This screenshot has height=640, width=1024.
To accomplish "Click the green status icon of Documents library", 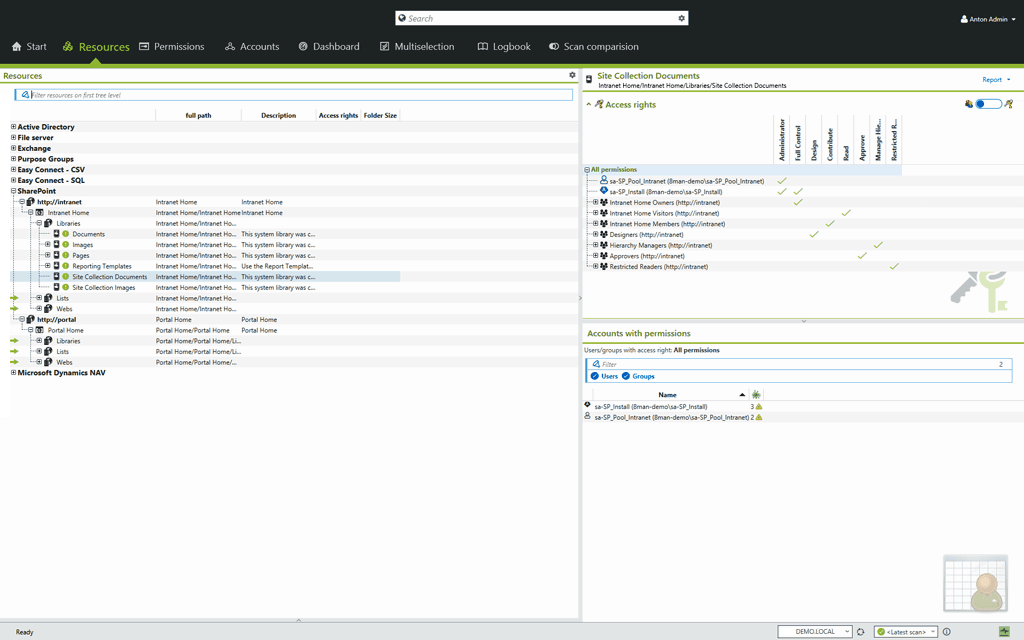I will point(65,234).
